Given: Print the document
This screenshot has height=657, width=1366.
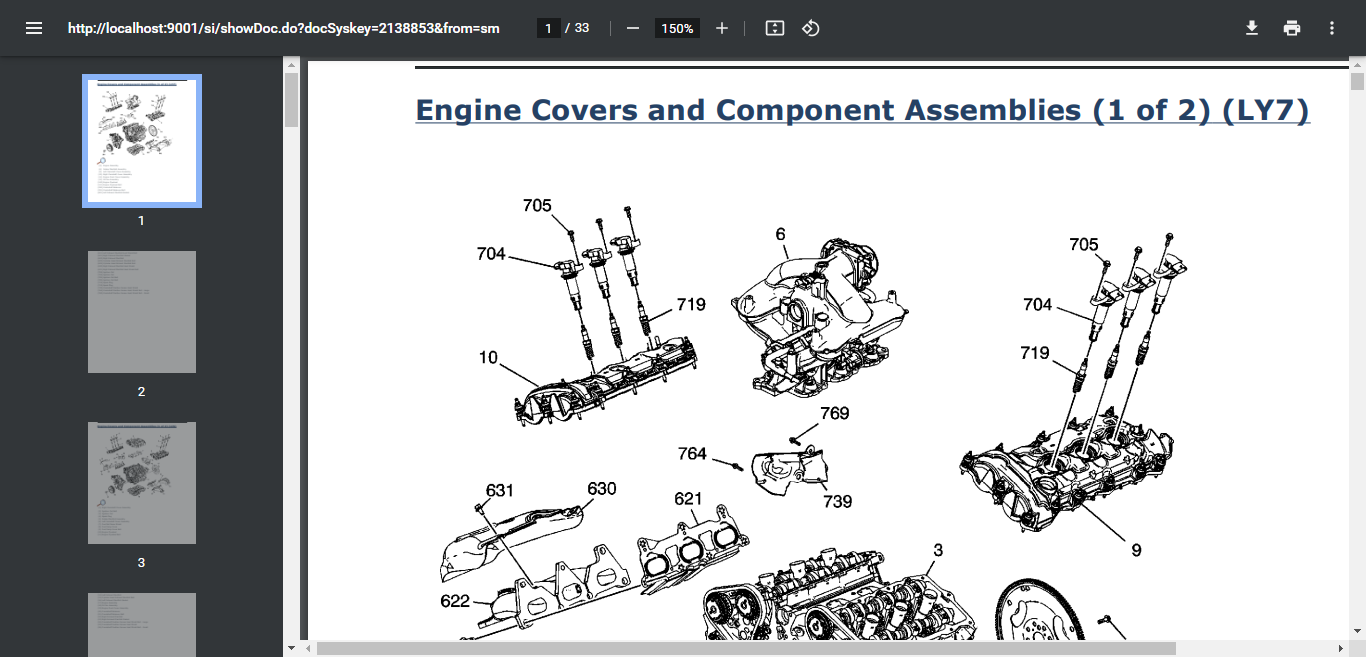Looking at the screenshot, I should (x=1292, y=28).
